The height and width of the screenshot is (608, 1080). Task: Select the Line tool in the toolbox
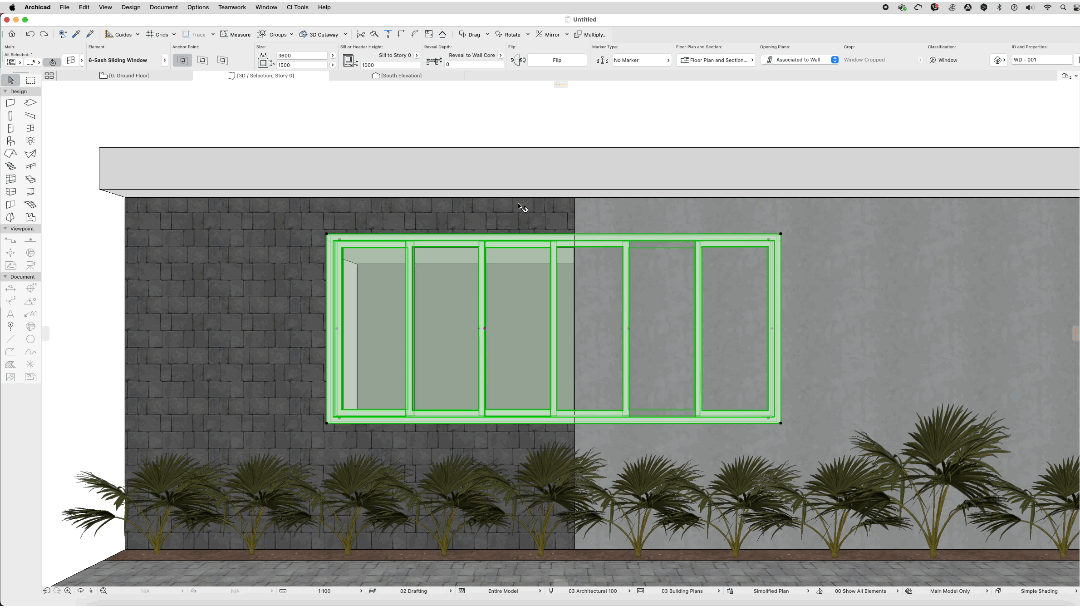(x=10, y=339)
